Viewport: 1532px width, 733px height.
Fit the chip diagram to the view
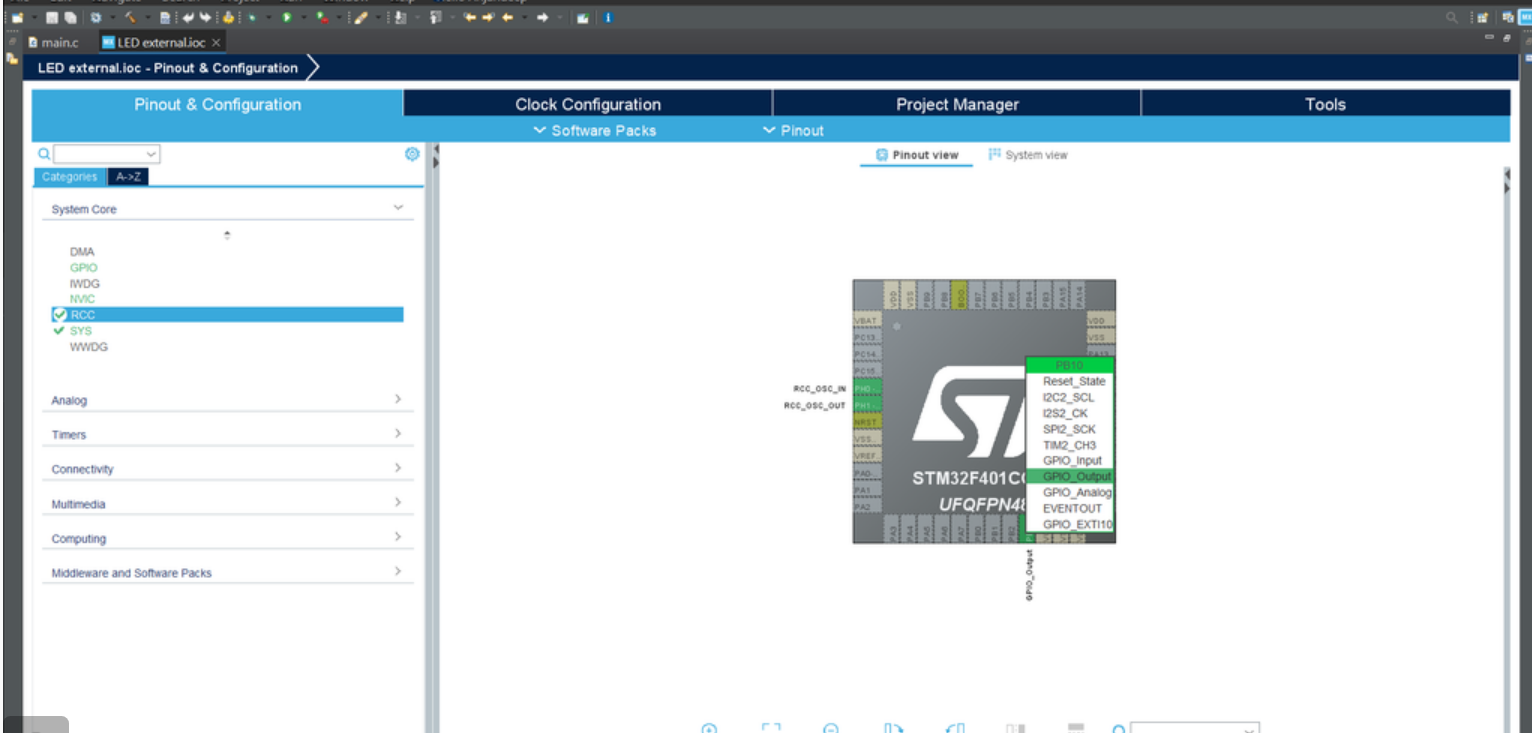coord(771,727)
